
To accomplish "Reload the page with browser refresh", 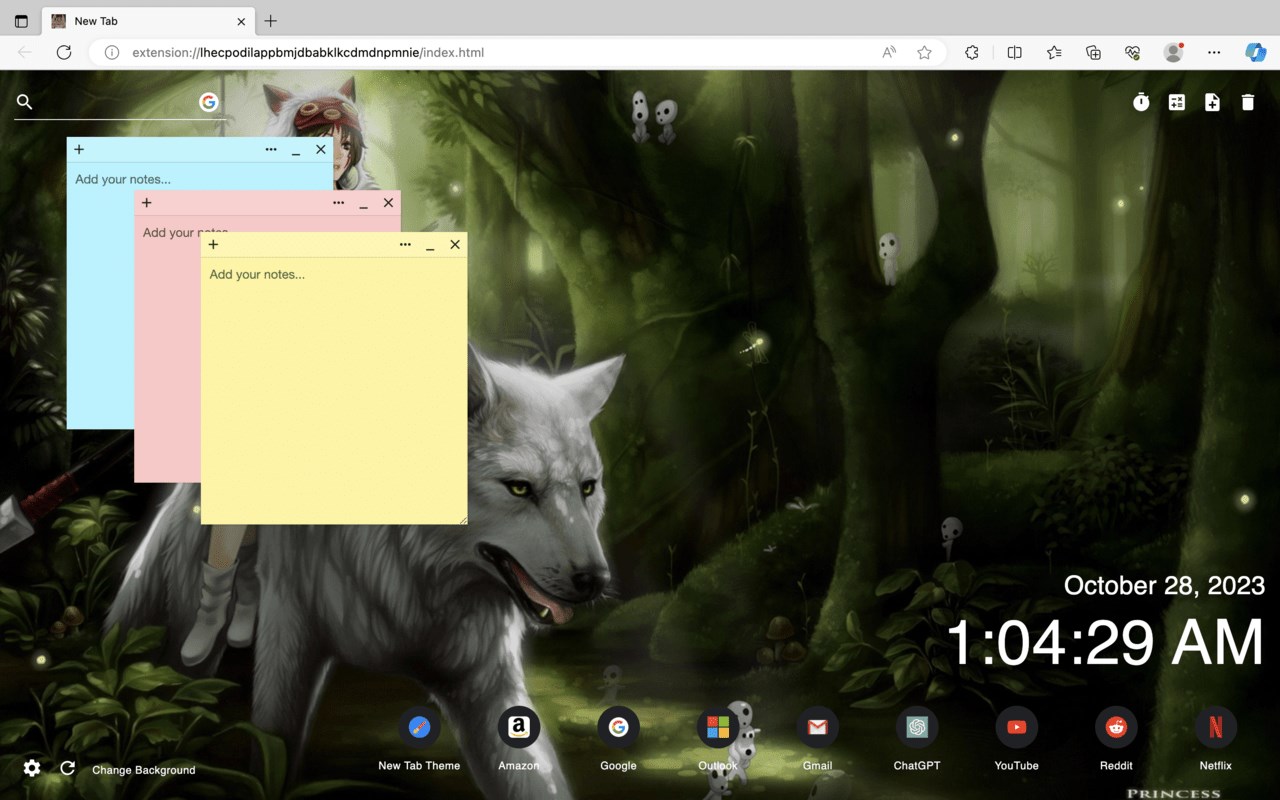I will 64,52.
